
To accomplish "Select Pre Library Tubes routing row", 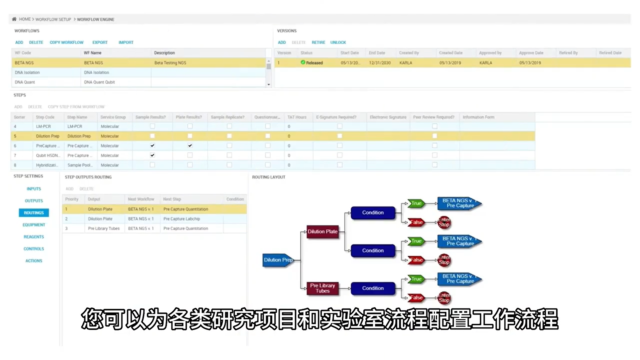I will 154,229.
